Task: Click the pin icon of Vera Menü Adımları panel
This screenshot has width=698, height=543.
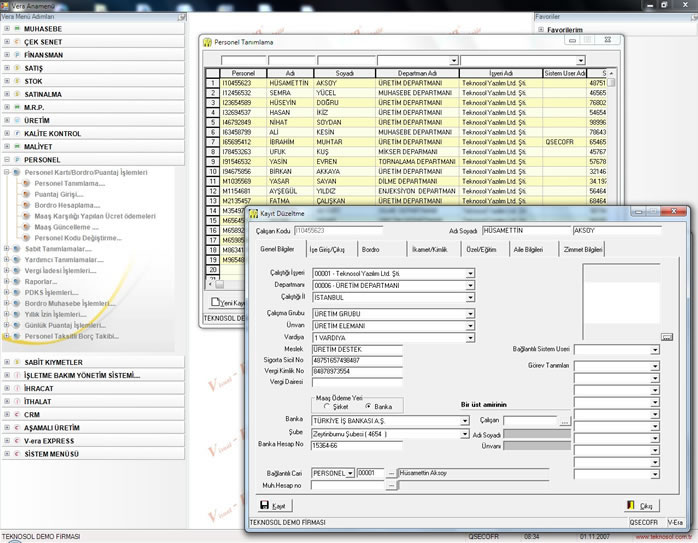Action: [x=182, y=17]
